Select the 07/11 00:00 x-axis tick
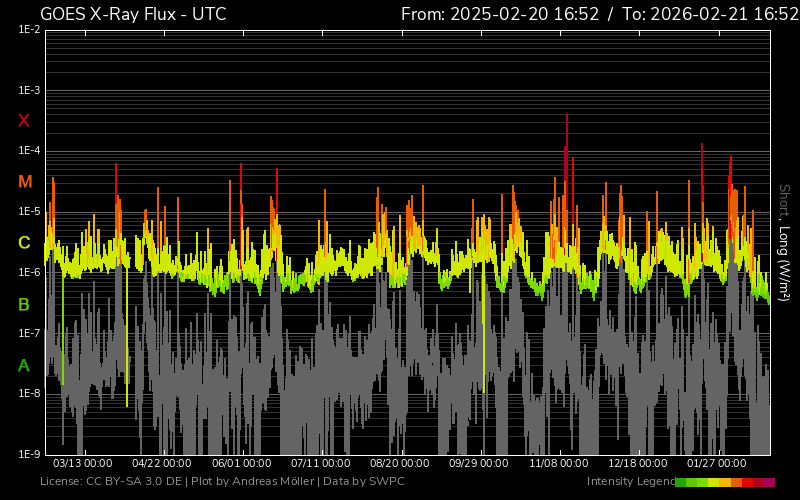800x500 pixels. coord(320,464)
